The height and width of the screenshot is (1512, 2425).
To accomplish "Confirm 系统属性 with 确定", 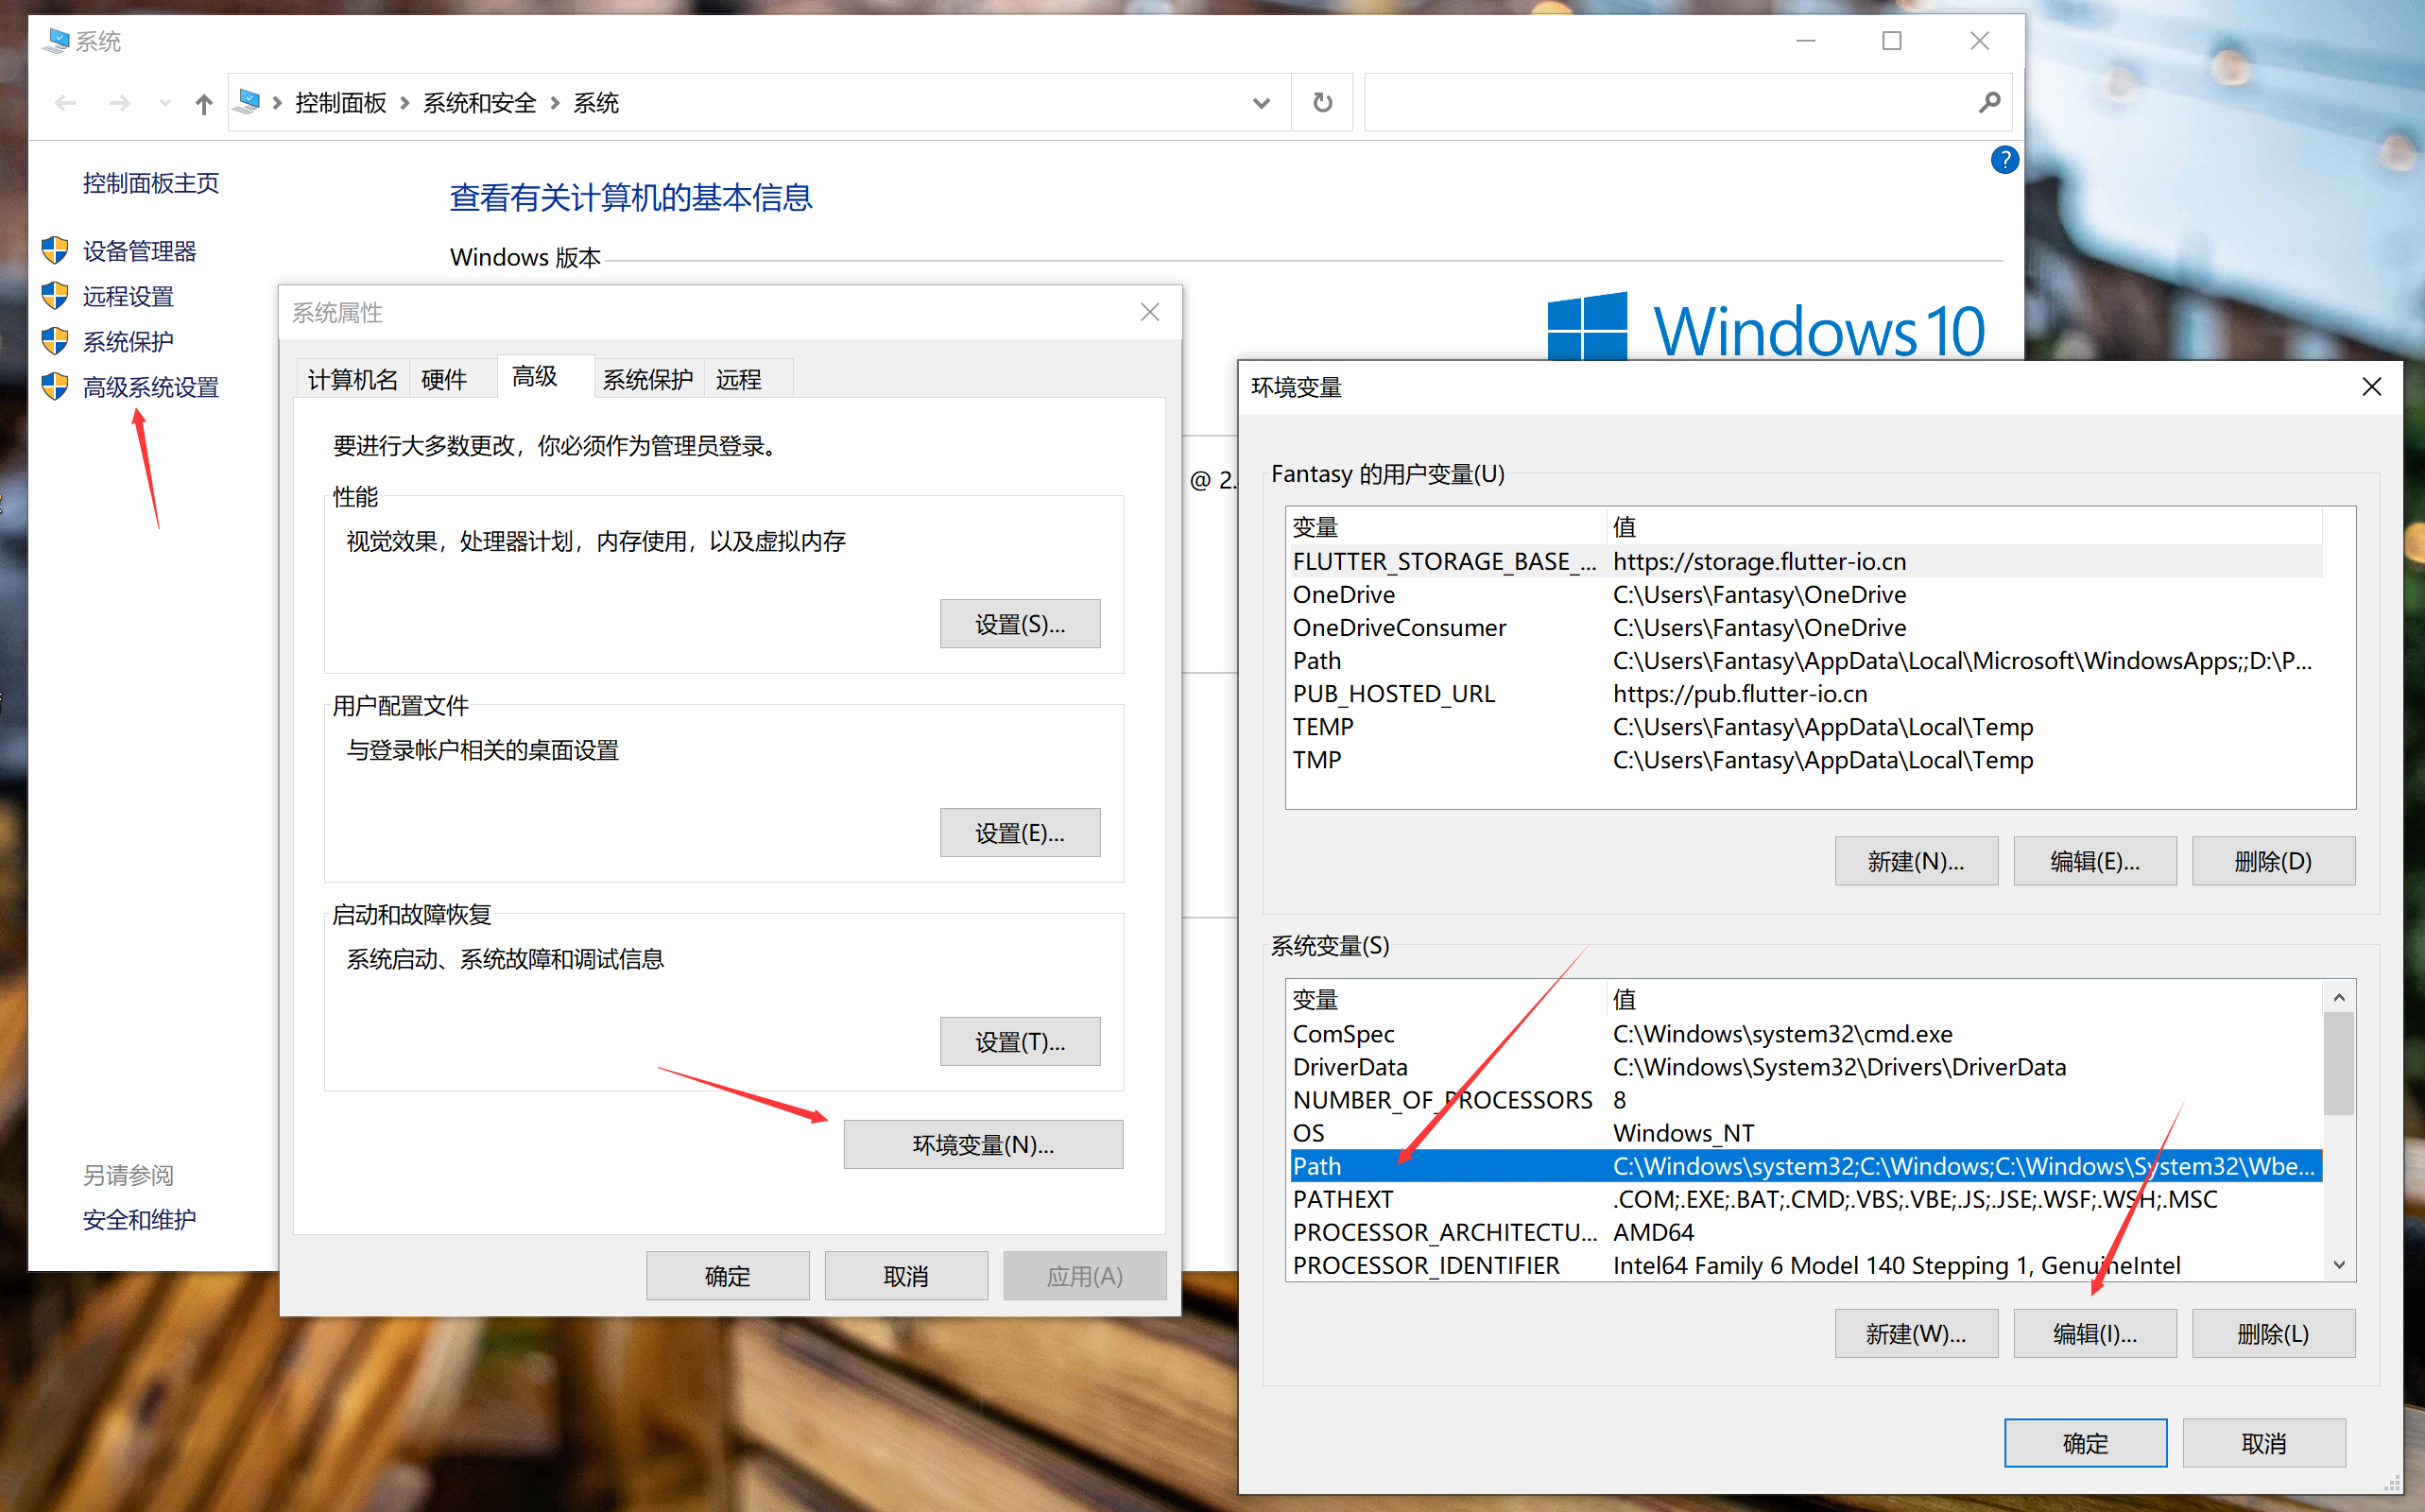I will click(x=728, y=1276).
